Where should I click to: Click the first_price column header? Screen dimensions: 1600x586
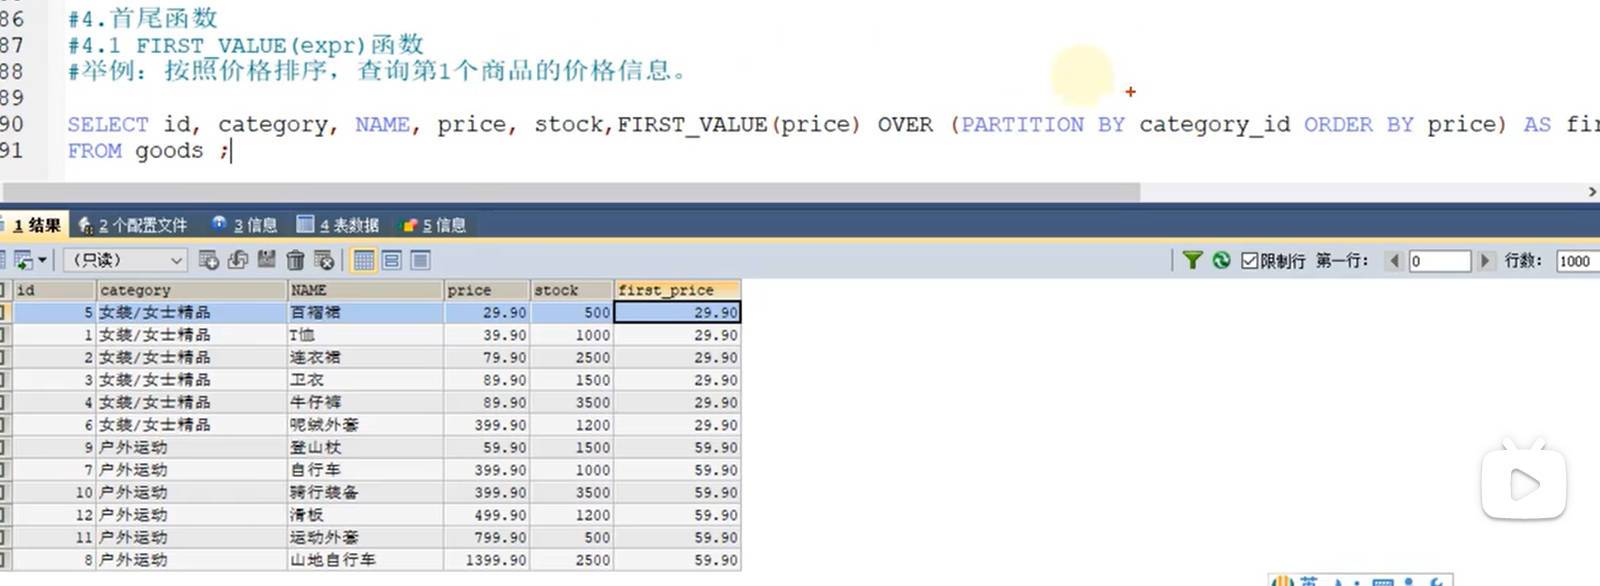[x=677, y=290]
